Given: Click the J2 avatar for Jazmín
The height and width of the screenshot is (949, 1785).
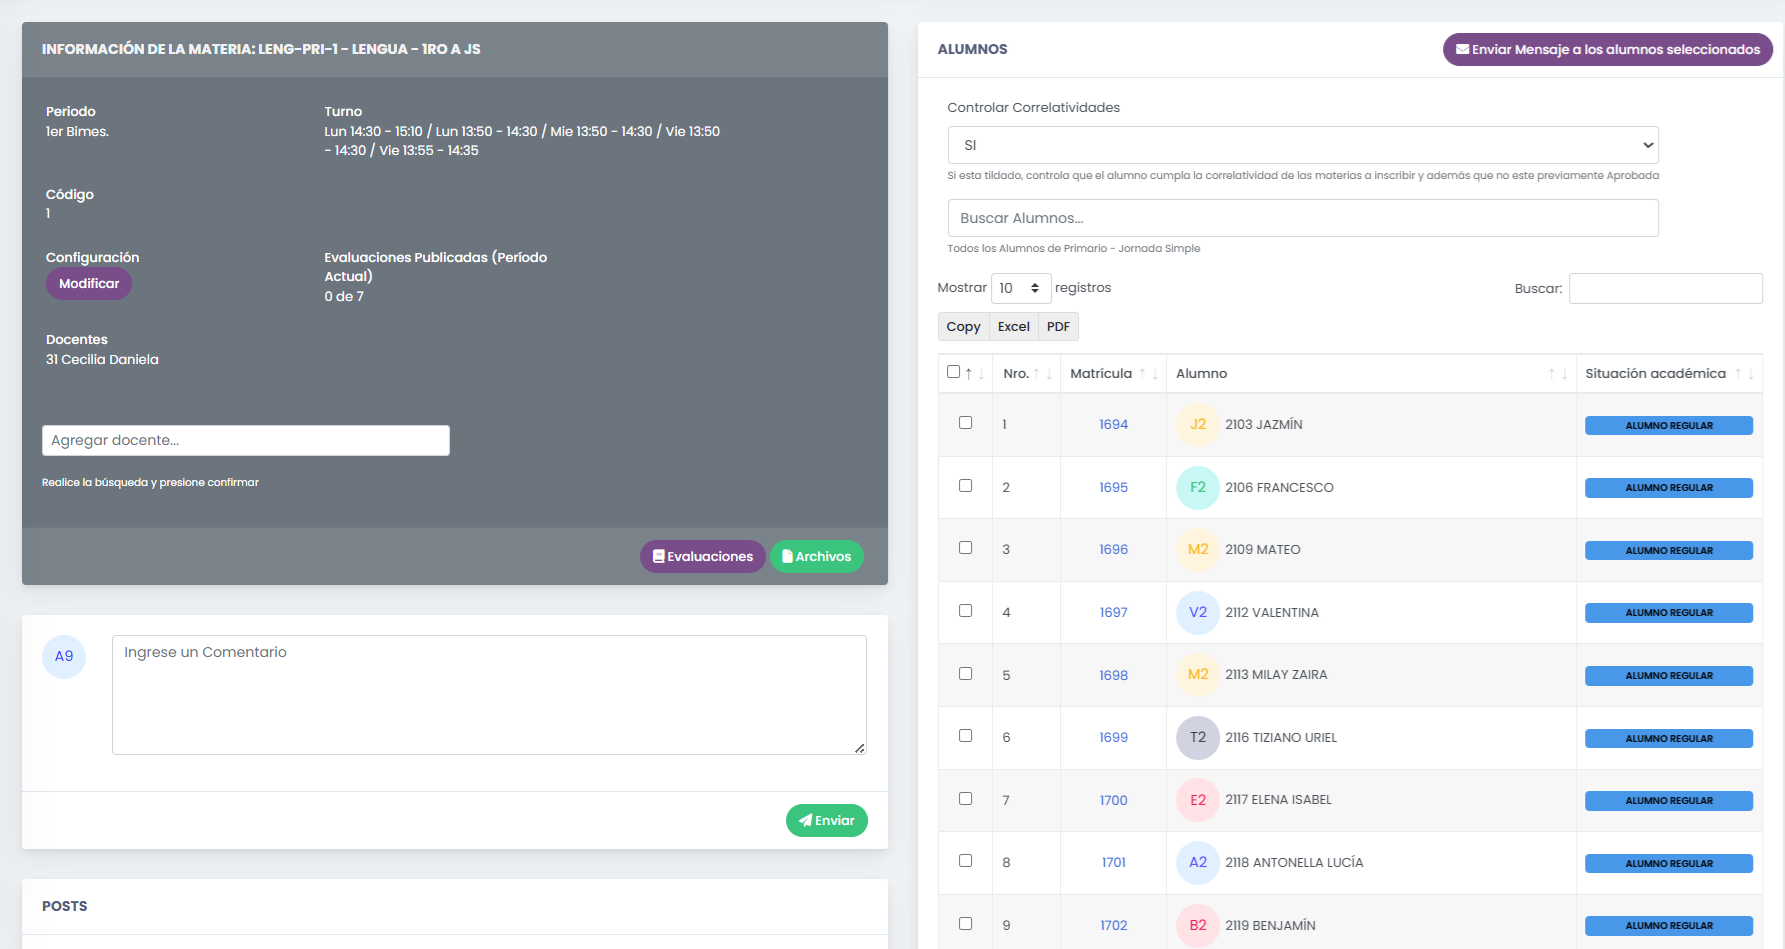Looking at the screenshot, I should [1197, 425].
